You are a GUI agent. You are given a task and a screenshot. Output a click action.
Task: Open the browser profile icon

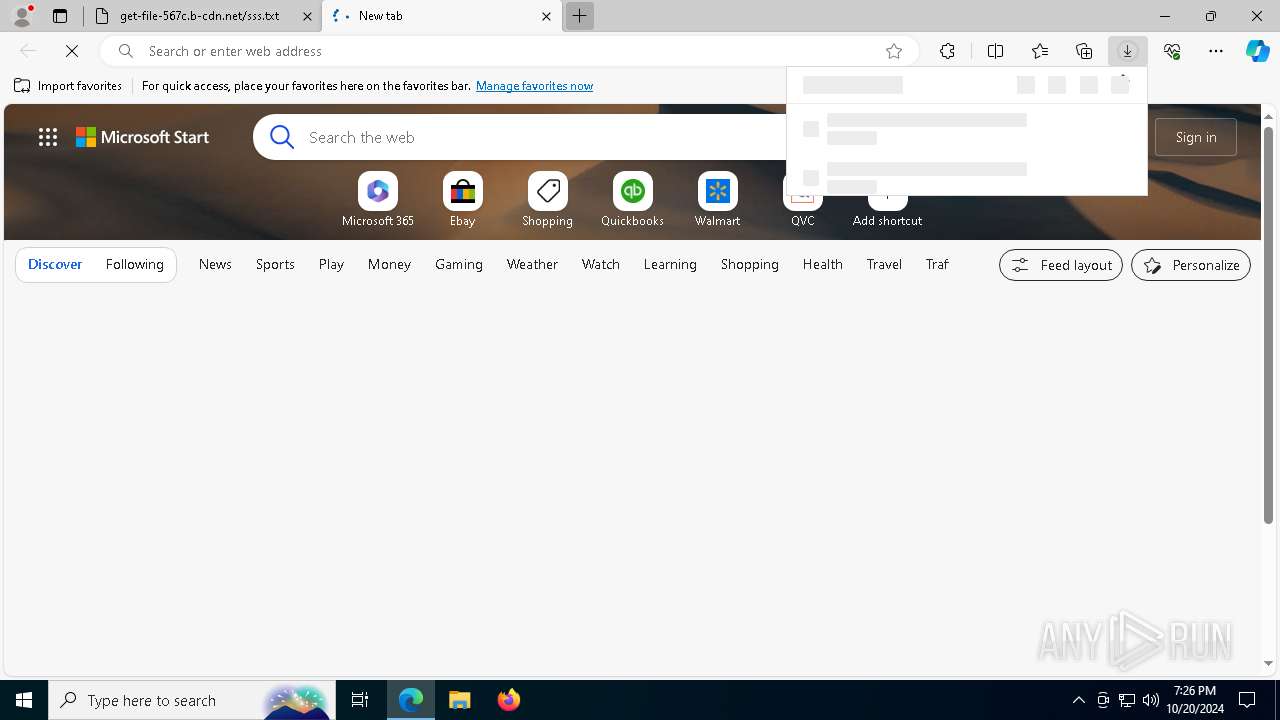(x=21, y=16)
